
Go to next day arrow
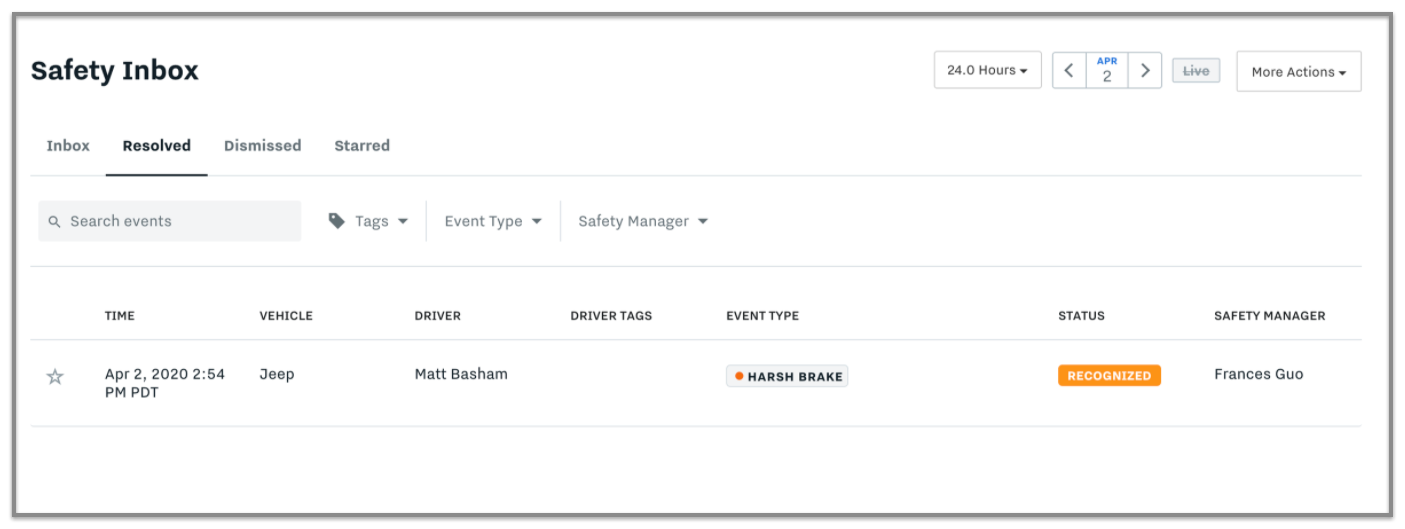coord(1145,71)
